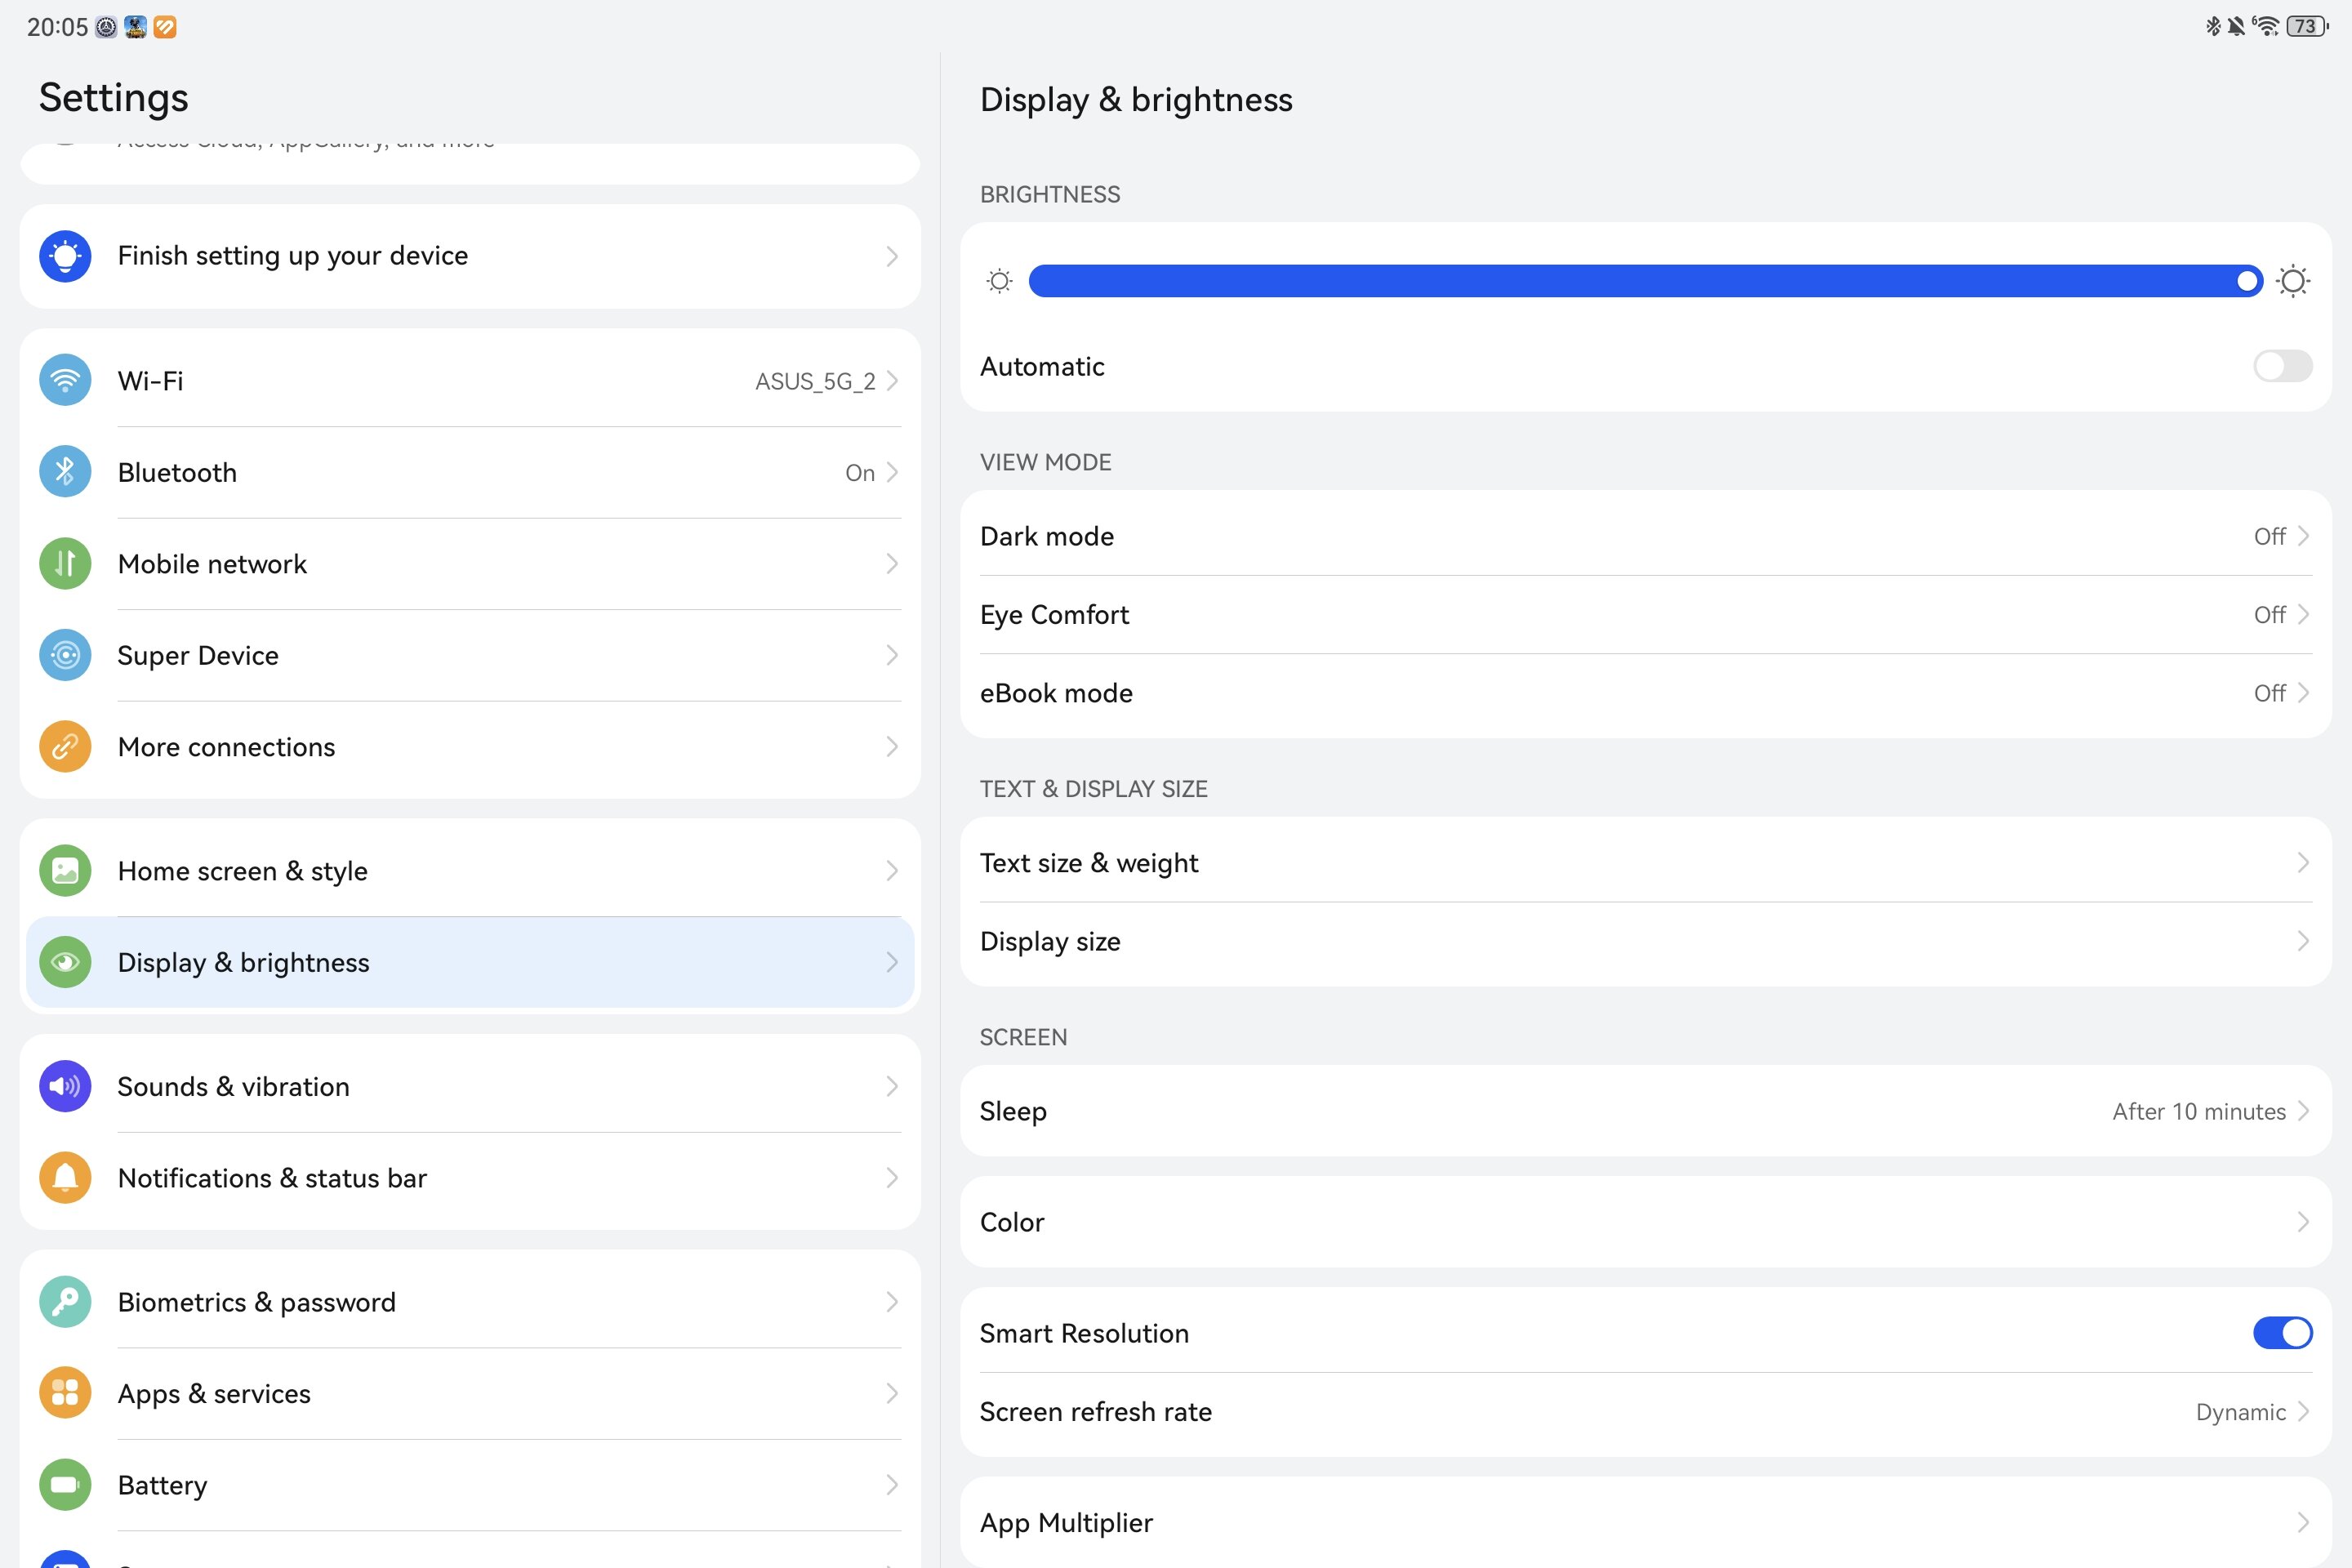
Task: Tap the Dark mode Off value
Action: click(2270, 536)
